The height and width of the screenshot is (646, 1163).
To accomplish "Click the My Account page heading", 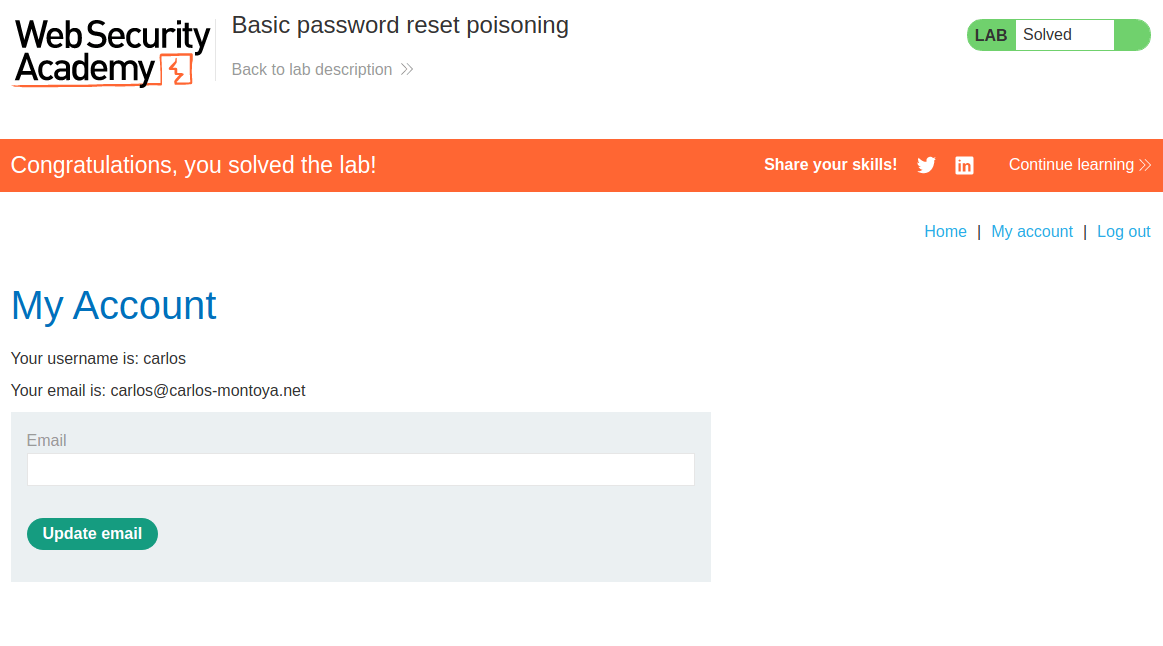I will [x=114, y=306].
